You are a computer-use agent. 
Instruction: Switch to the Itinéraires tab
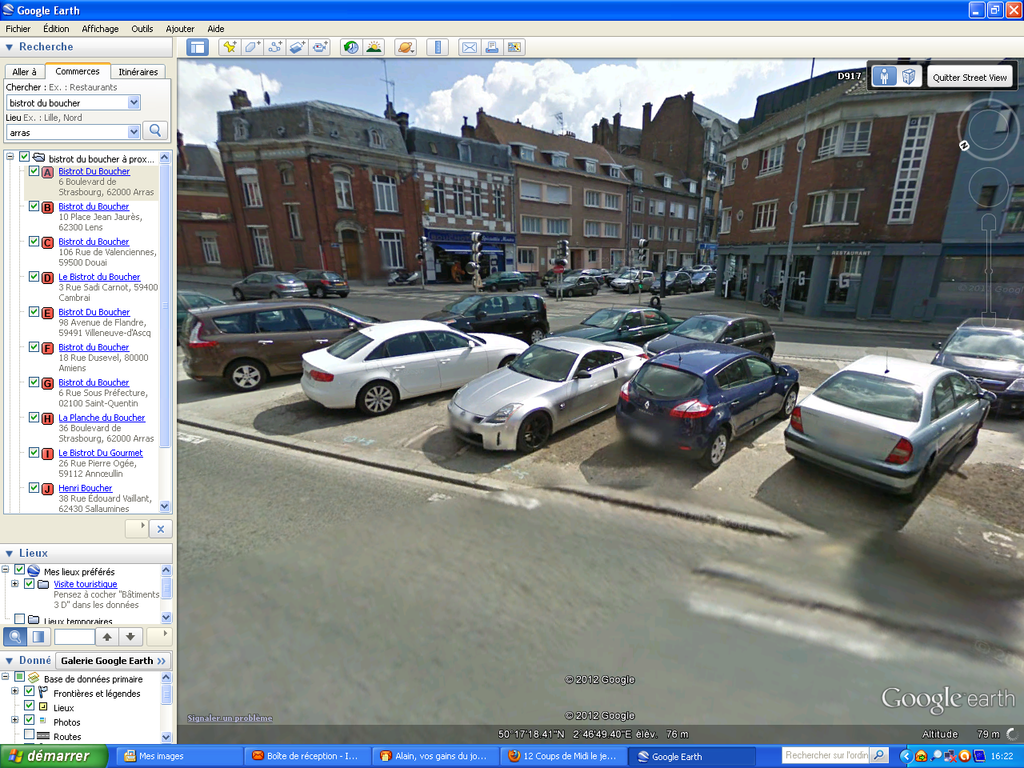[x=138, y=72]
